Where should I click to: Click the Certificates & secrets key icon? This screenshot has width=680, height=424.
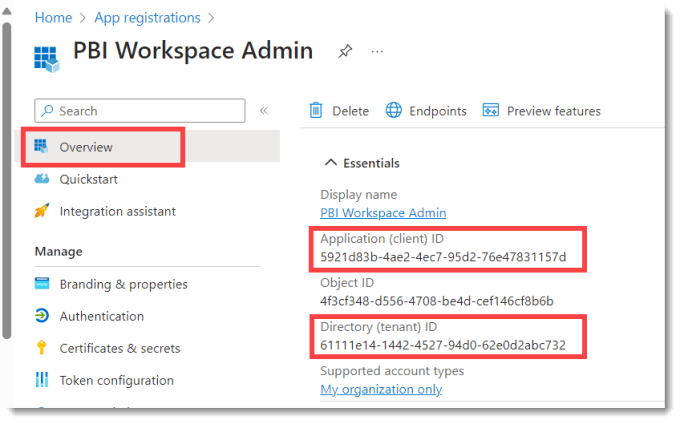42,348
